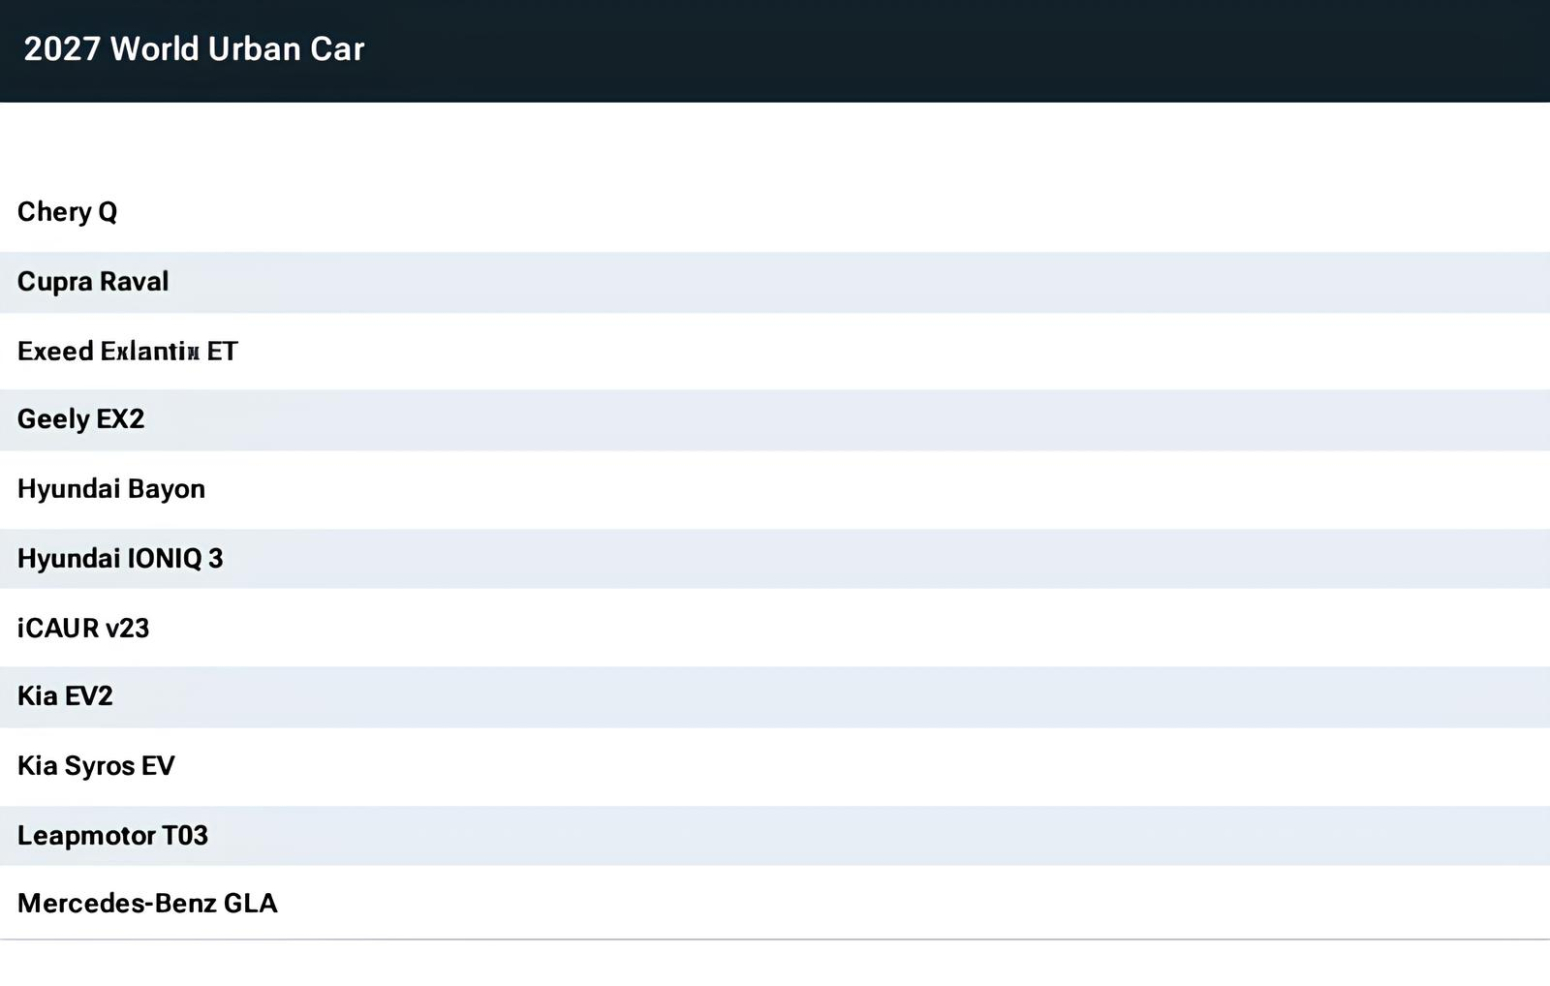The image size is (1550, 986).
Task: Select the Exeed ET list entry
Action: [x=775, y=351]
